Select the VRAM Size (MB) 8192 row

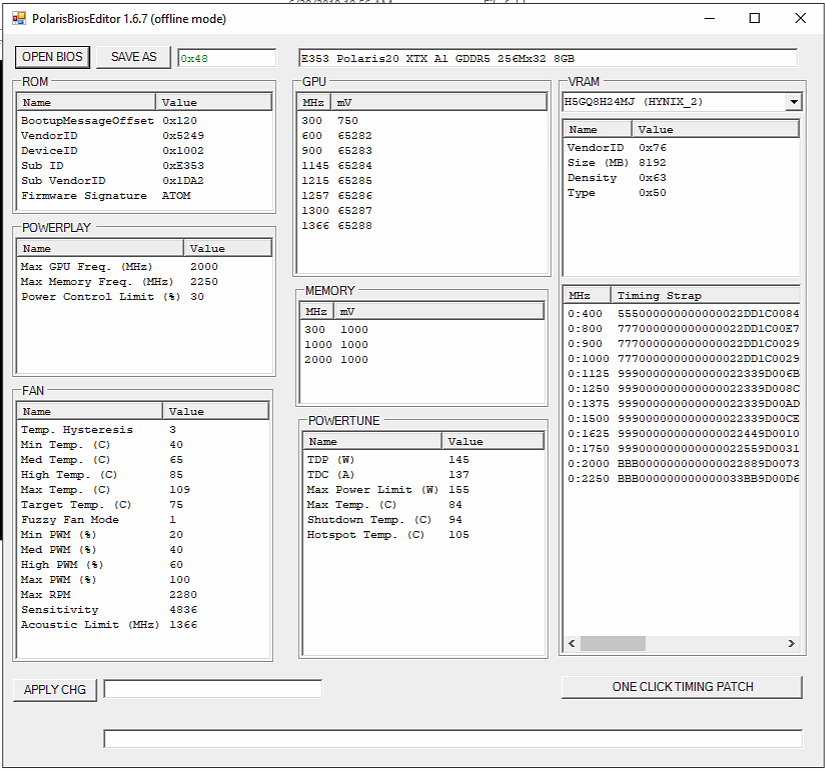(616, 163)
